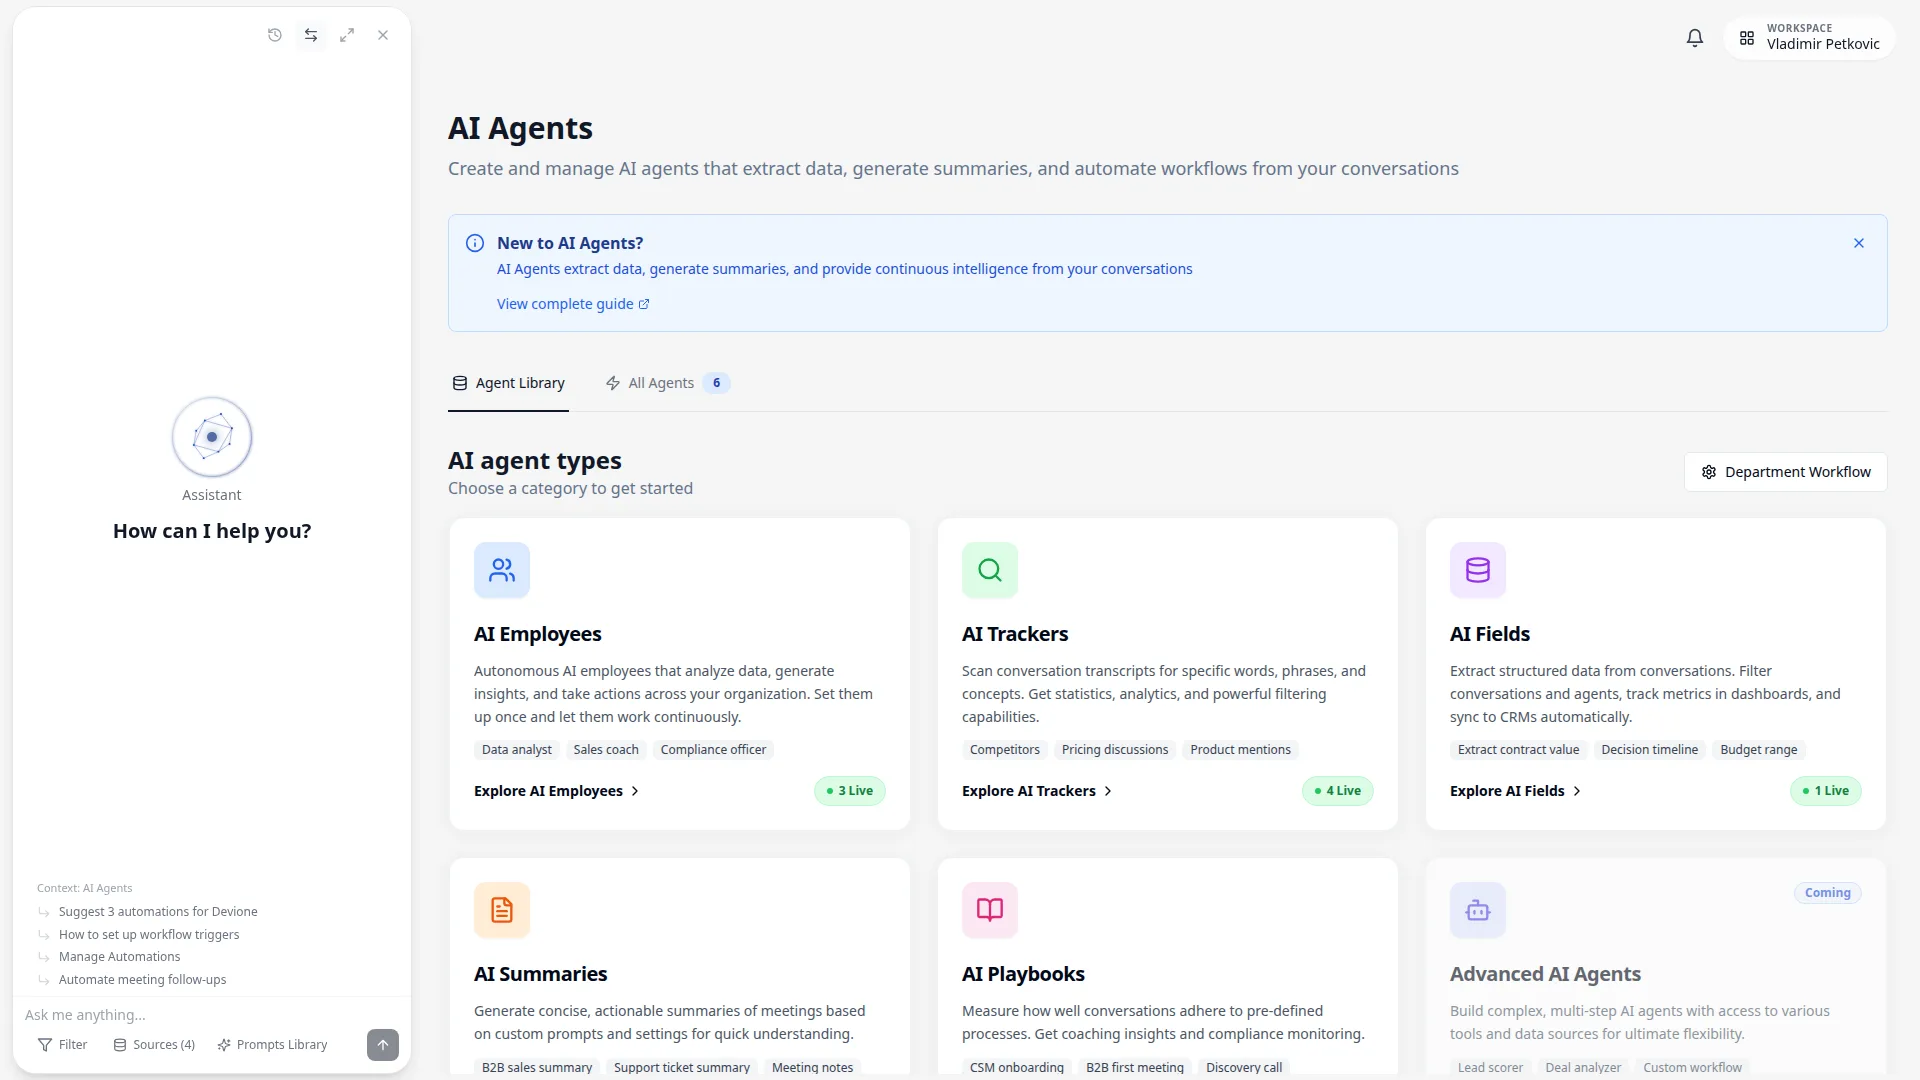This screenshot has width=1920, height=1080.
Task: Click the AI Fields database icon
Action: [1478, 570]
